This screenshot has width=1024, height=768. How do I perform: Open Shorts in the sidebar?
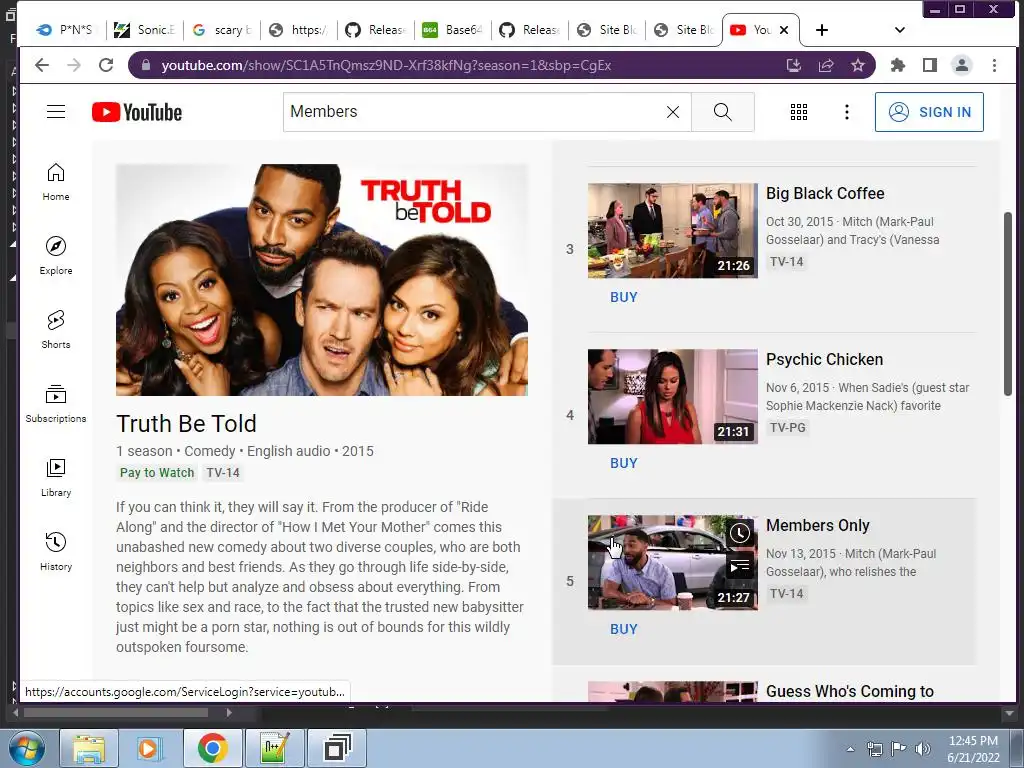pos(56,330)
